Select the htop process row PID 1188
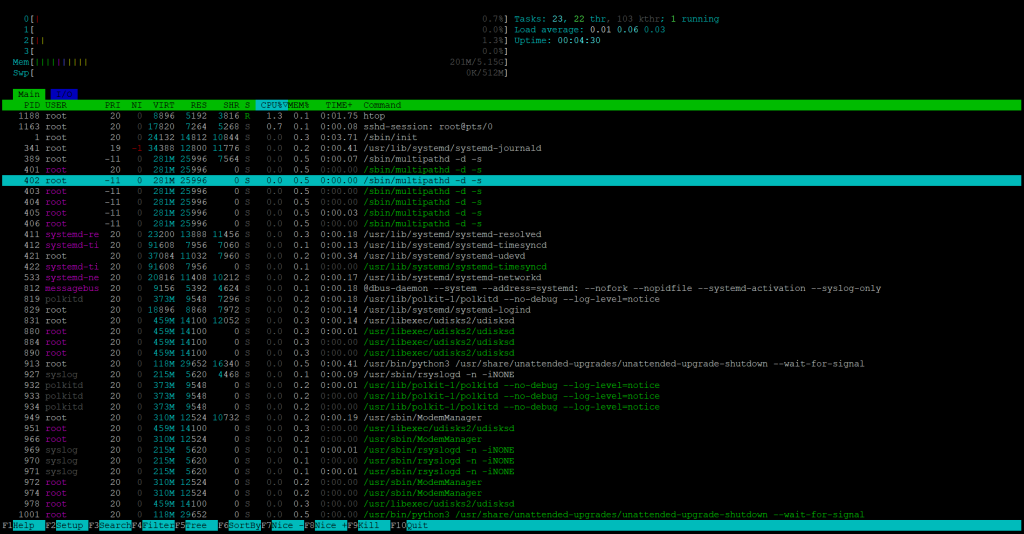 (380, 116)
